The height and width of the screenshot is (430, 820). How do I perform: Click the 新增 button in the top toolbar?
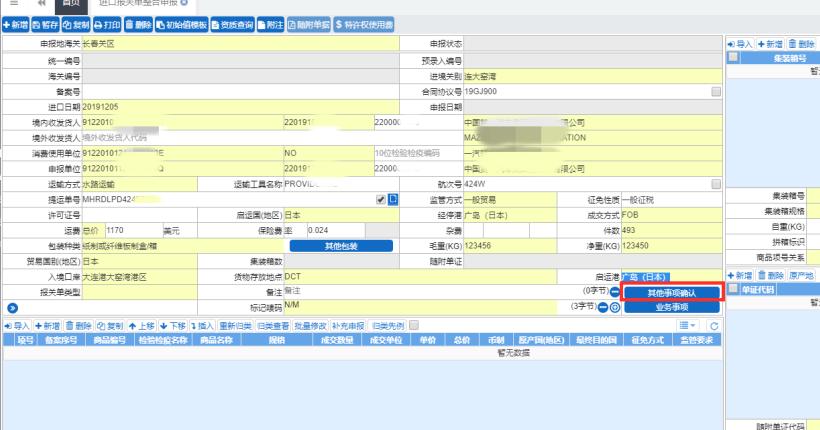point(16,25)
